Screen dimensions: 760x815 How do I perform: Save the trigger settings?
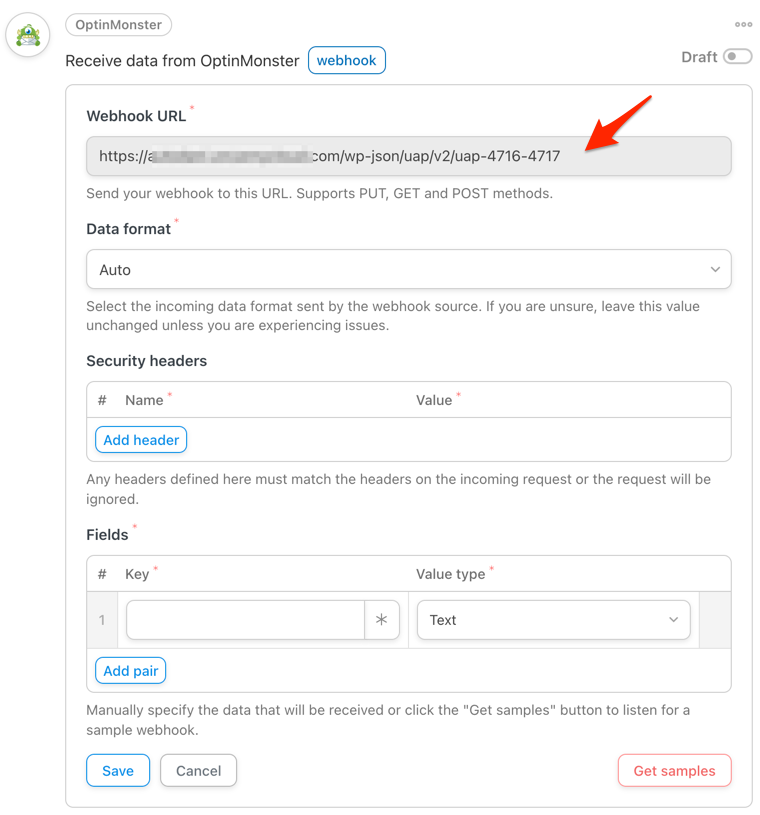118,770
